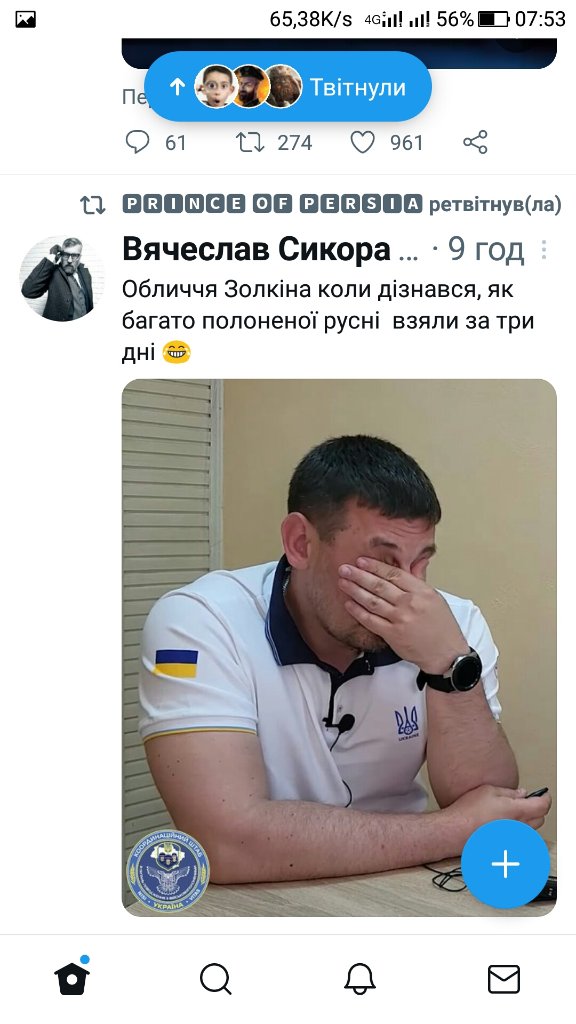The height and width of the screenshot is (1024, 576).
Task: Tap the Вячеслав Сикора author name
Action: 256,249
